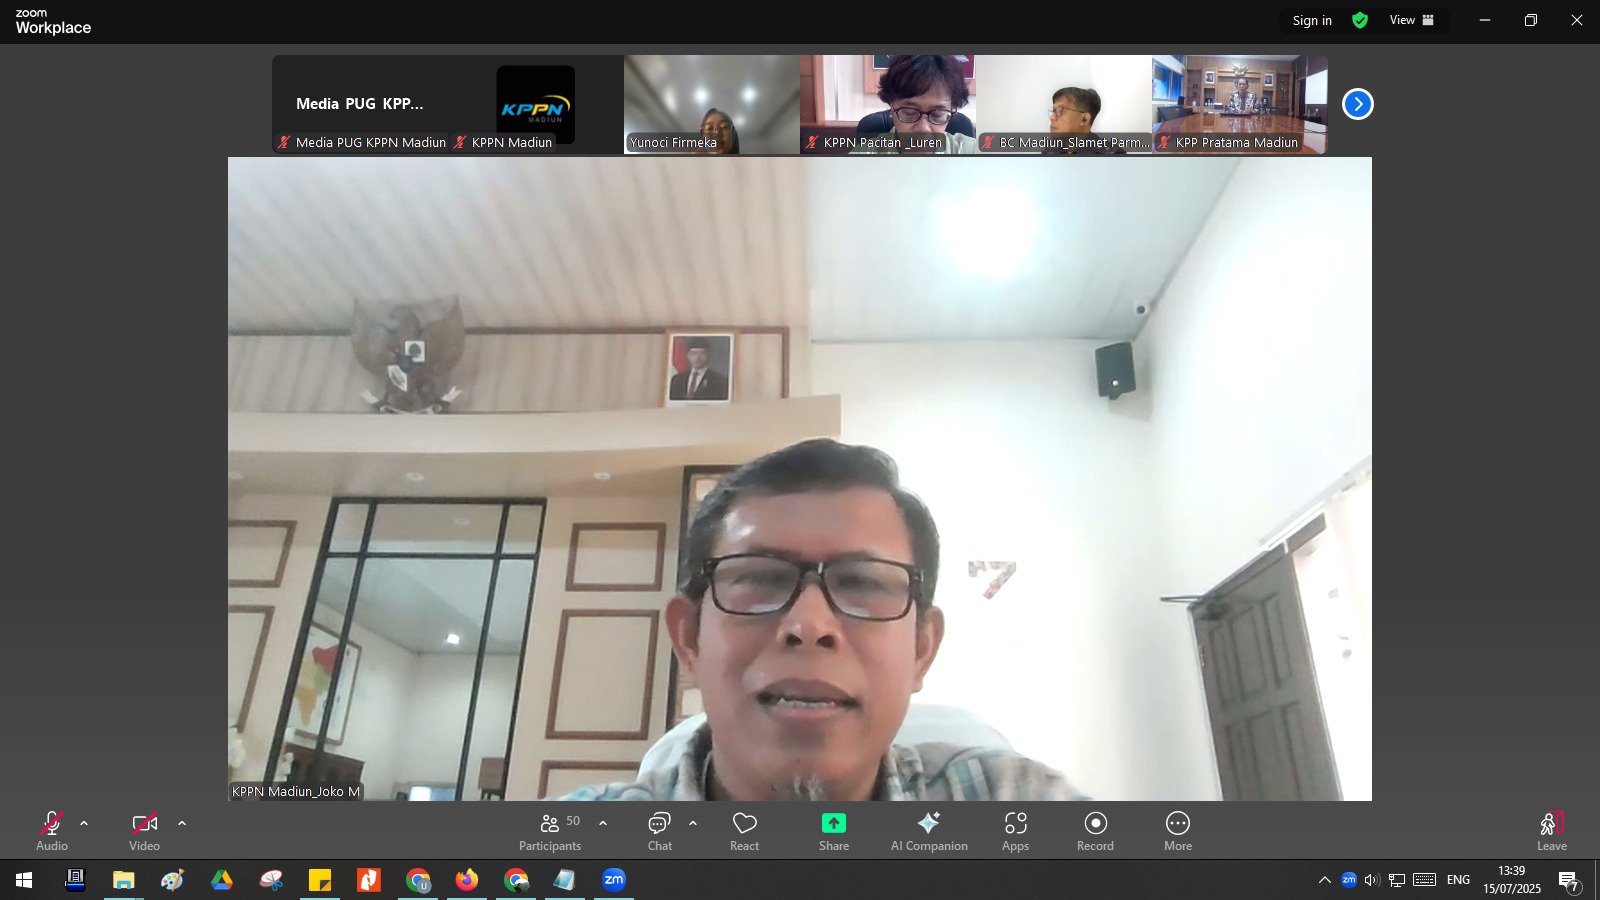Open the Chat panel
The width and height of the screenshot is (1600, 900).
660,831
